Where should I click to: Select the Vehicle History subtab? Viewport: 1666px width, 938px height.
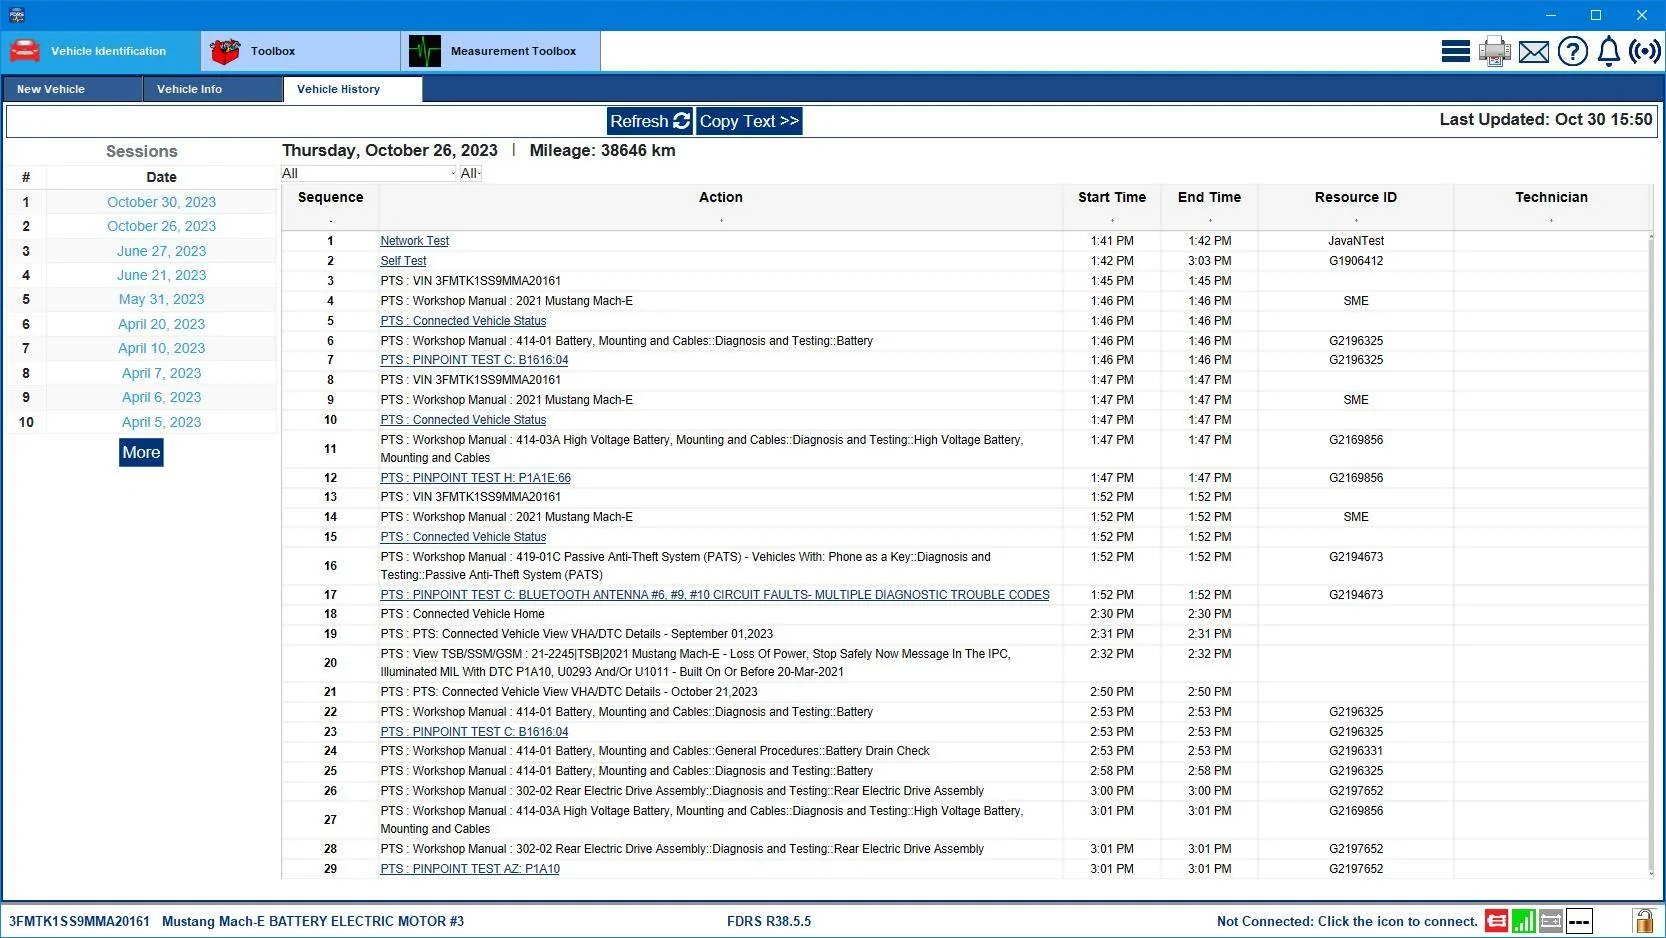353,89
